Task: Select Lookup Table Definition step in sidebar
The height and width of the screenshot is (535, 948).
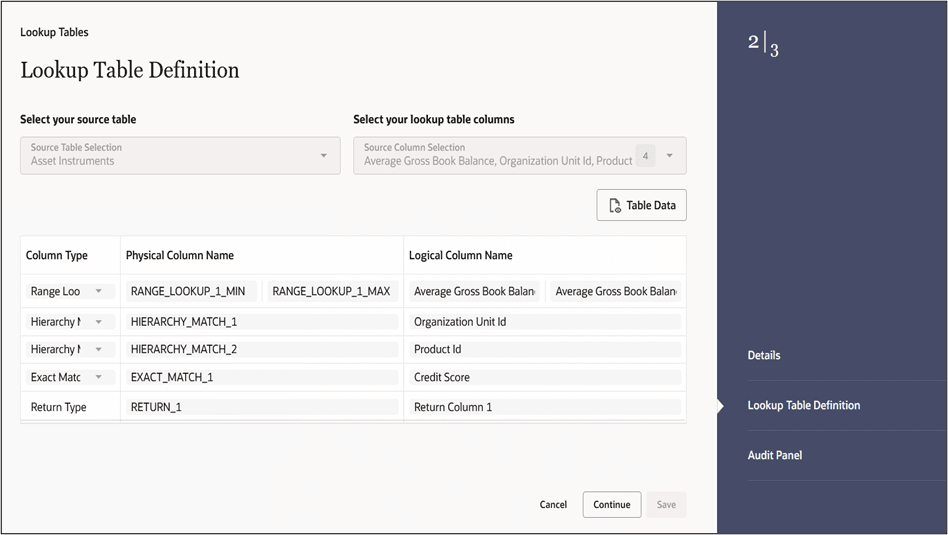Action: [x=804, y=406]
